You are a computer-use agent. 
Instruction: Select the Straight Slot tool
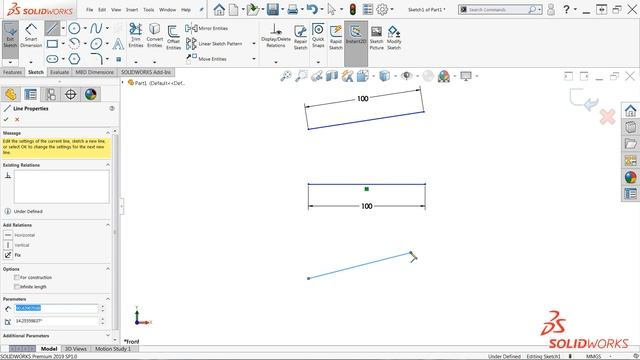point(52,59)
